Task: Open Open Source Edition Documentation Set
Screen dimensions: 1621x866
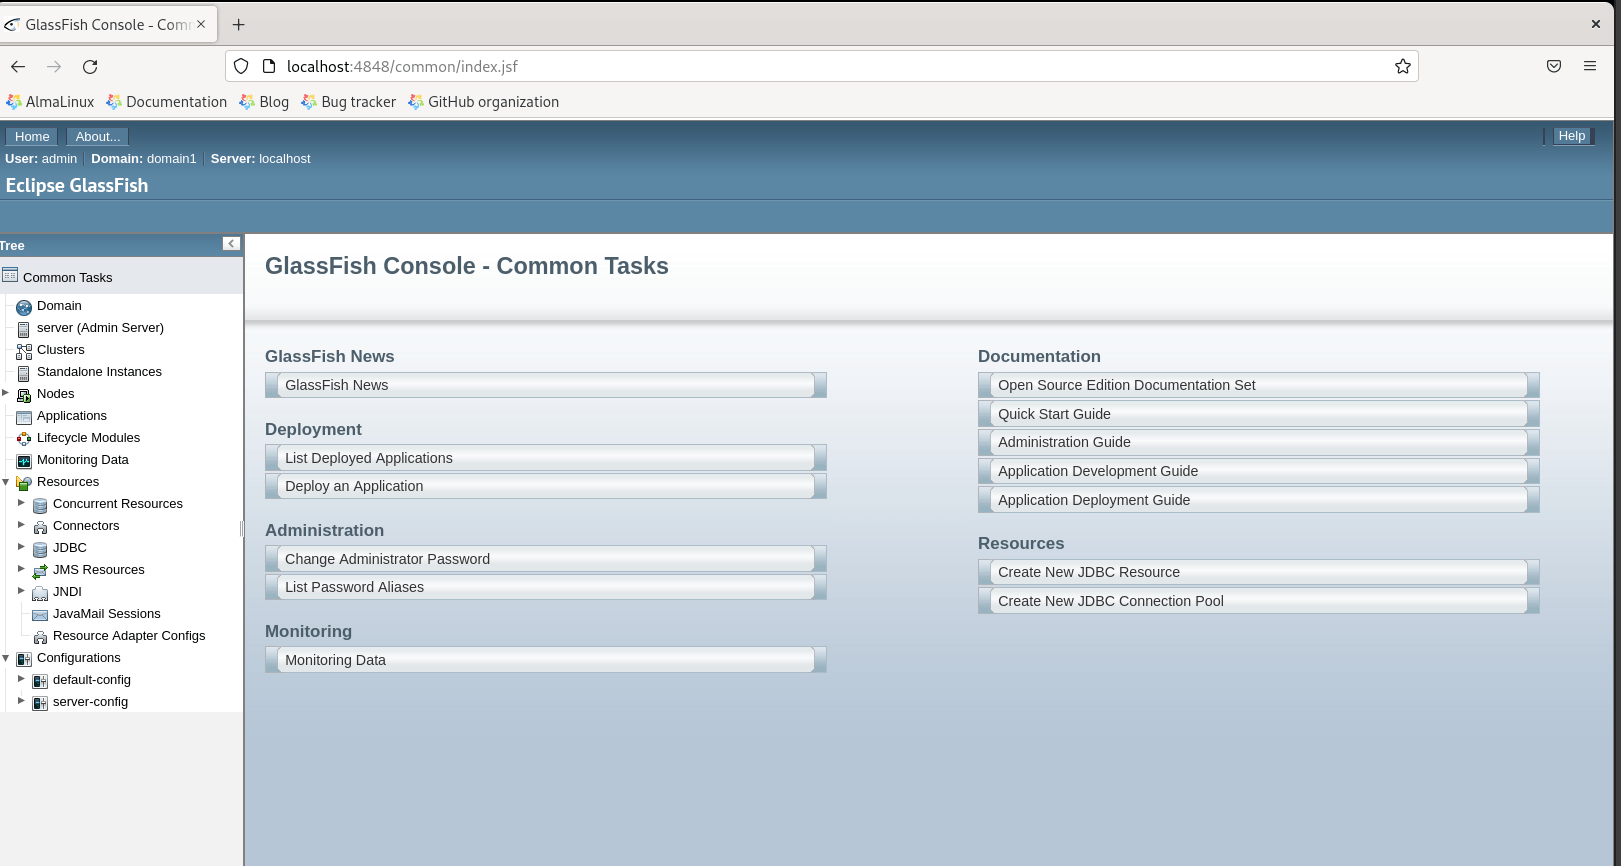Action: (x=1258, y=385)
